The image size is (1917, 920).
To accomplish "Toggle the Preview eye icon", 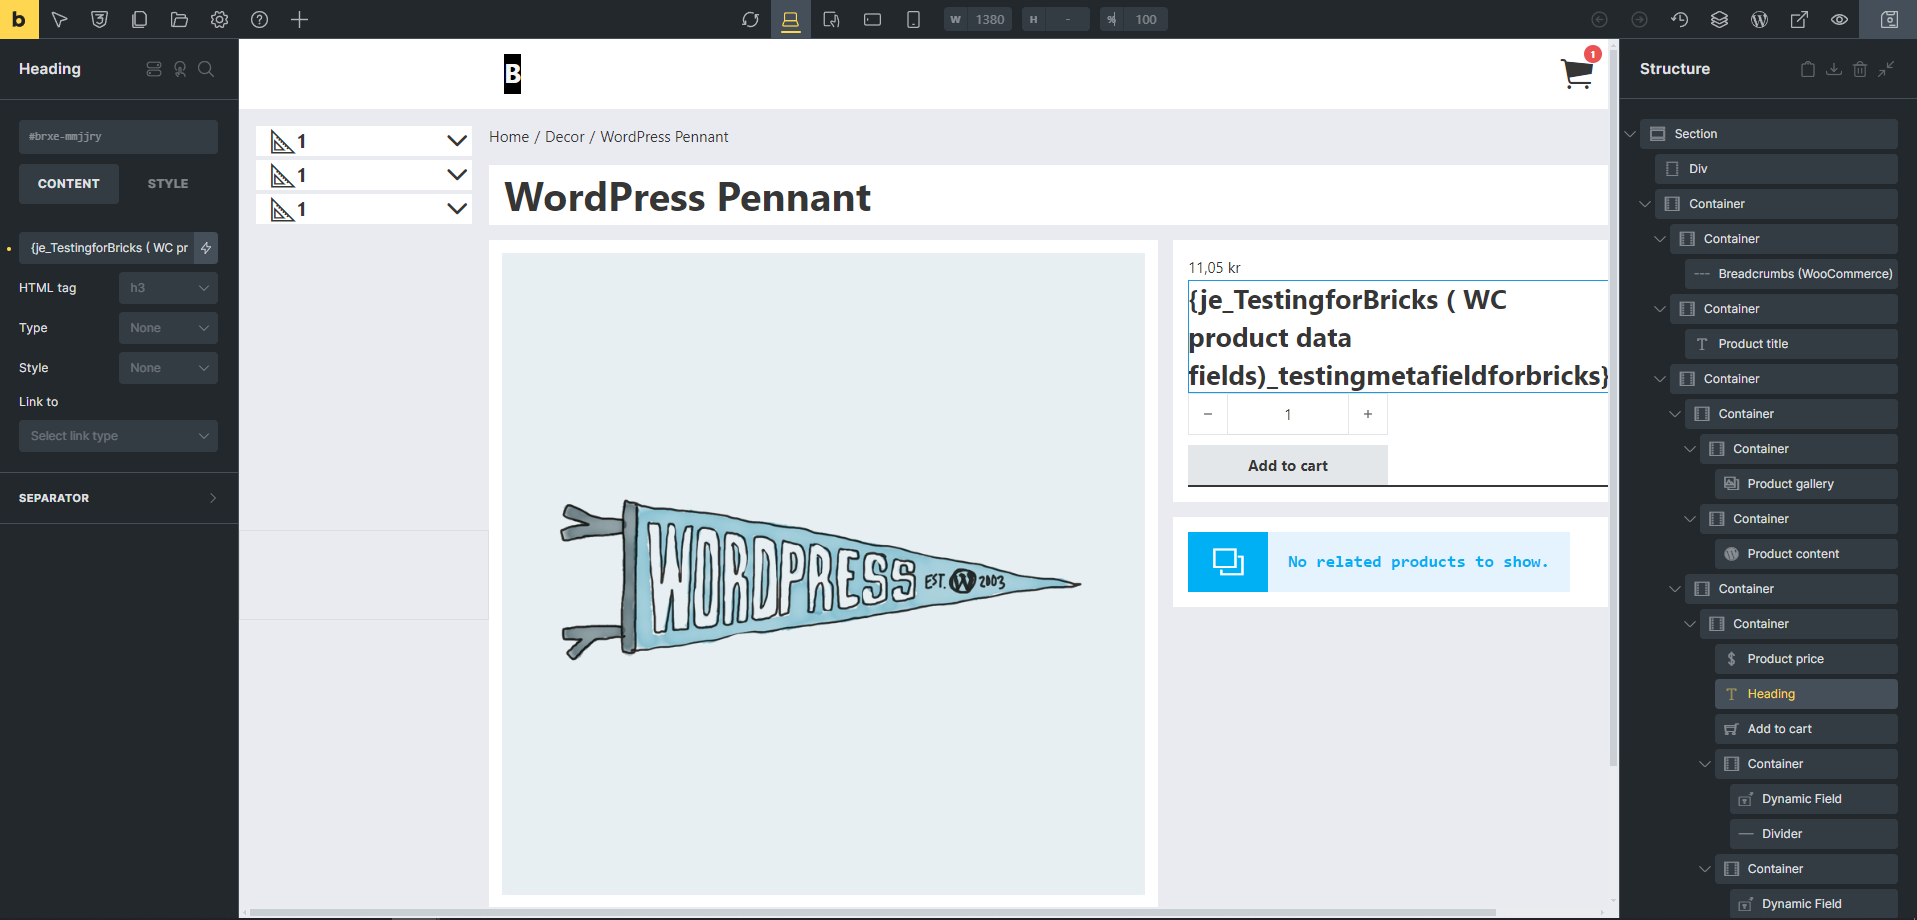I will pos(1839,19).
